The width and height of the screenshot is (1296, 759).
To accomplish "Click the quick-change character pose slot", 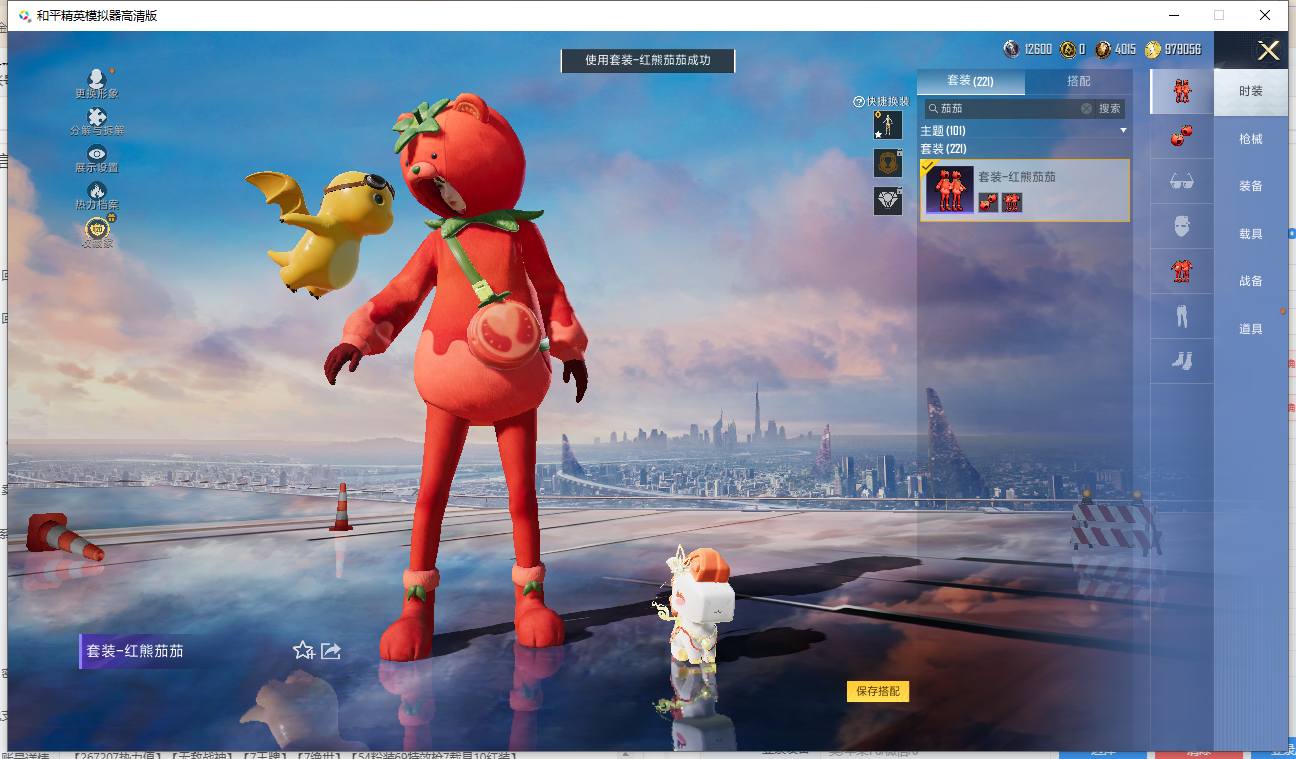I will [888, 125].
